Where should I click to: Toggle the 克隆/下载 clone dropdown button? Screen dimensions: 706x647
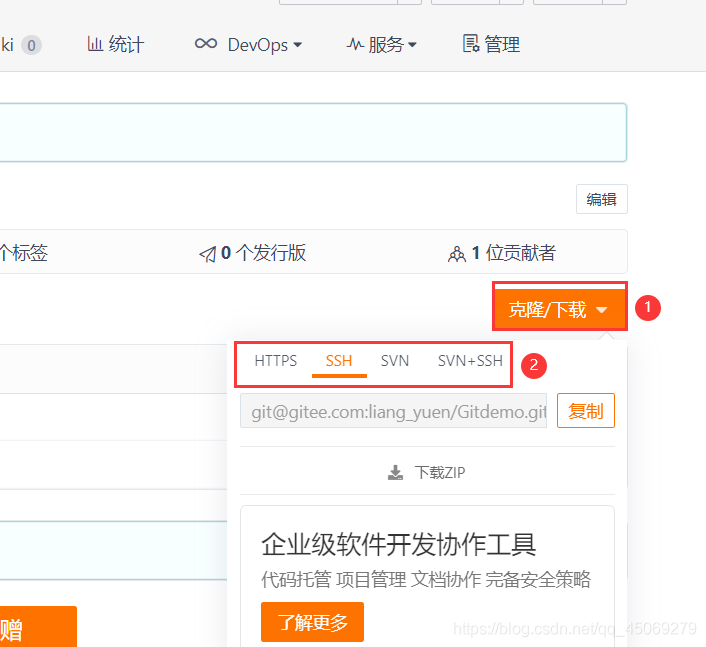point(560,309)
